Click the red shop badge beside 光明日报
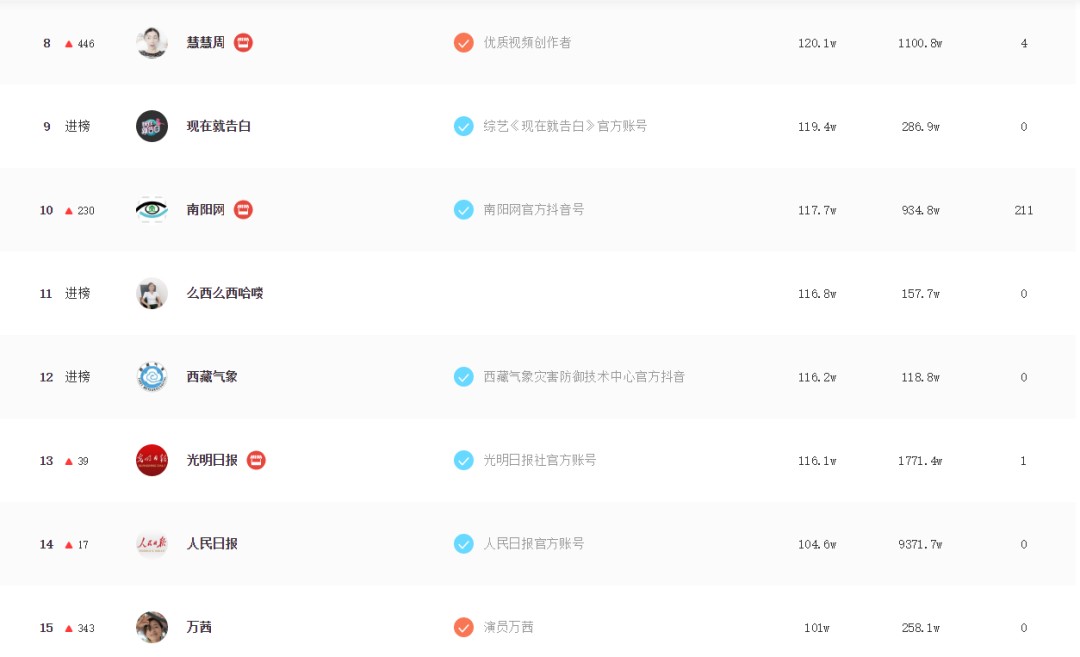 coord(256,460)
